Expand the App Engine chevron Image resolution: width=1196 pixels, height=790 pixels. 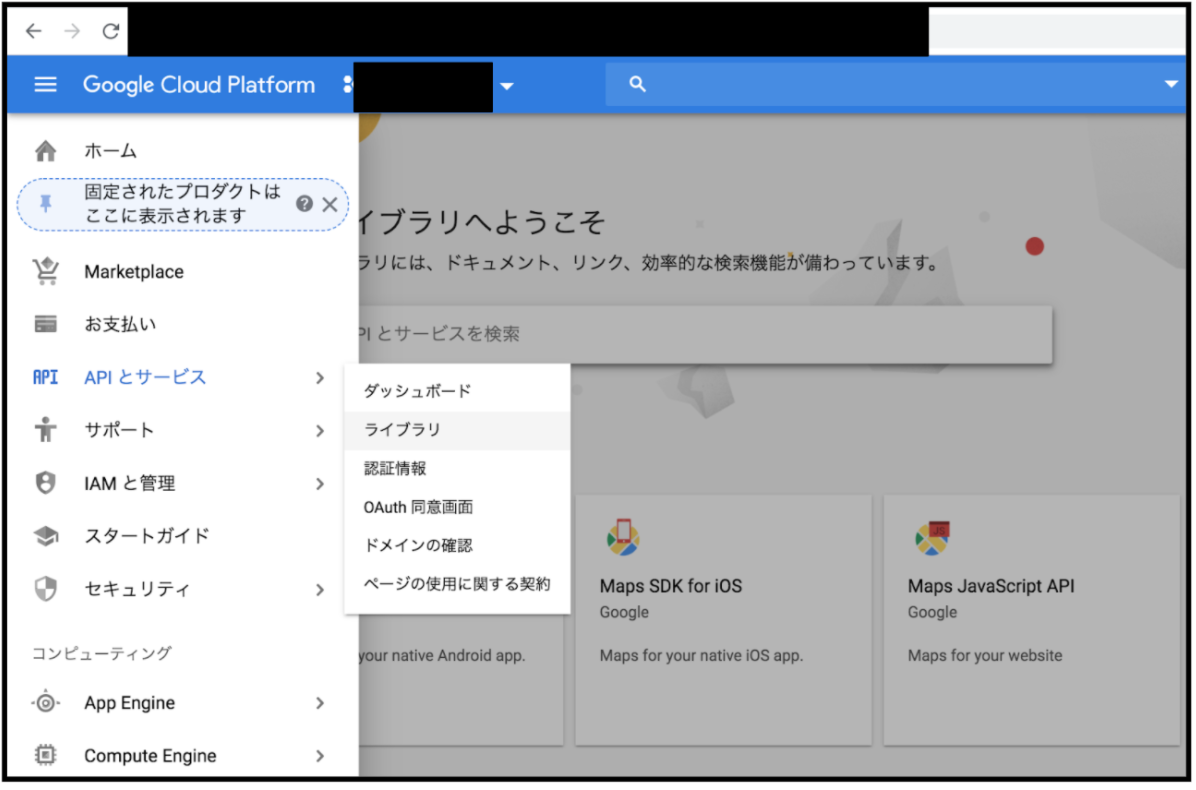[320, 705]
